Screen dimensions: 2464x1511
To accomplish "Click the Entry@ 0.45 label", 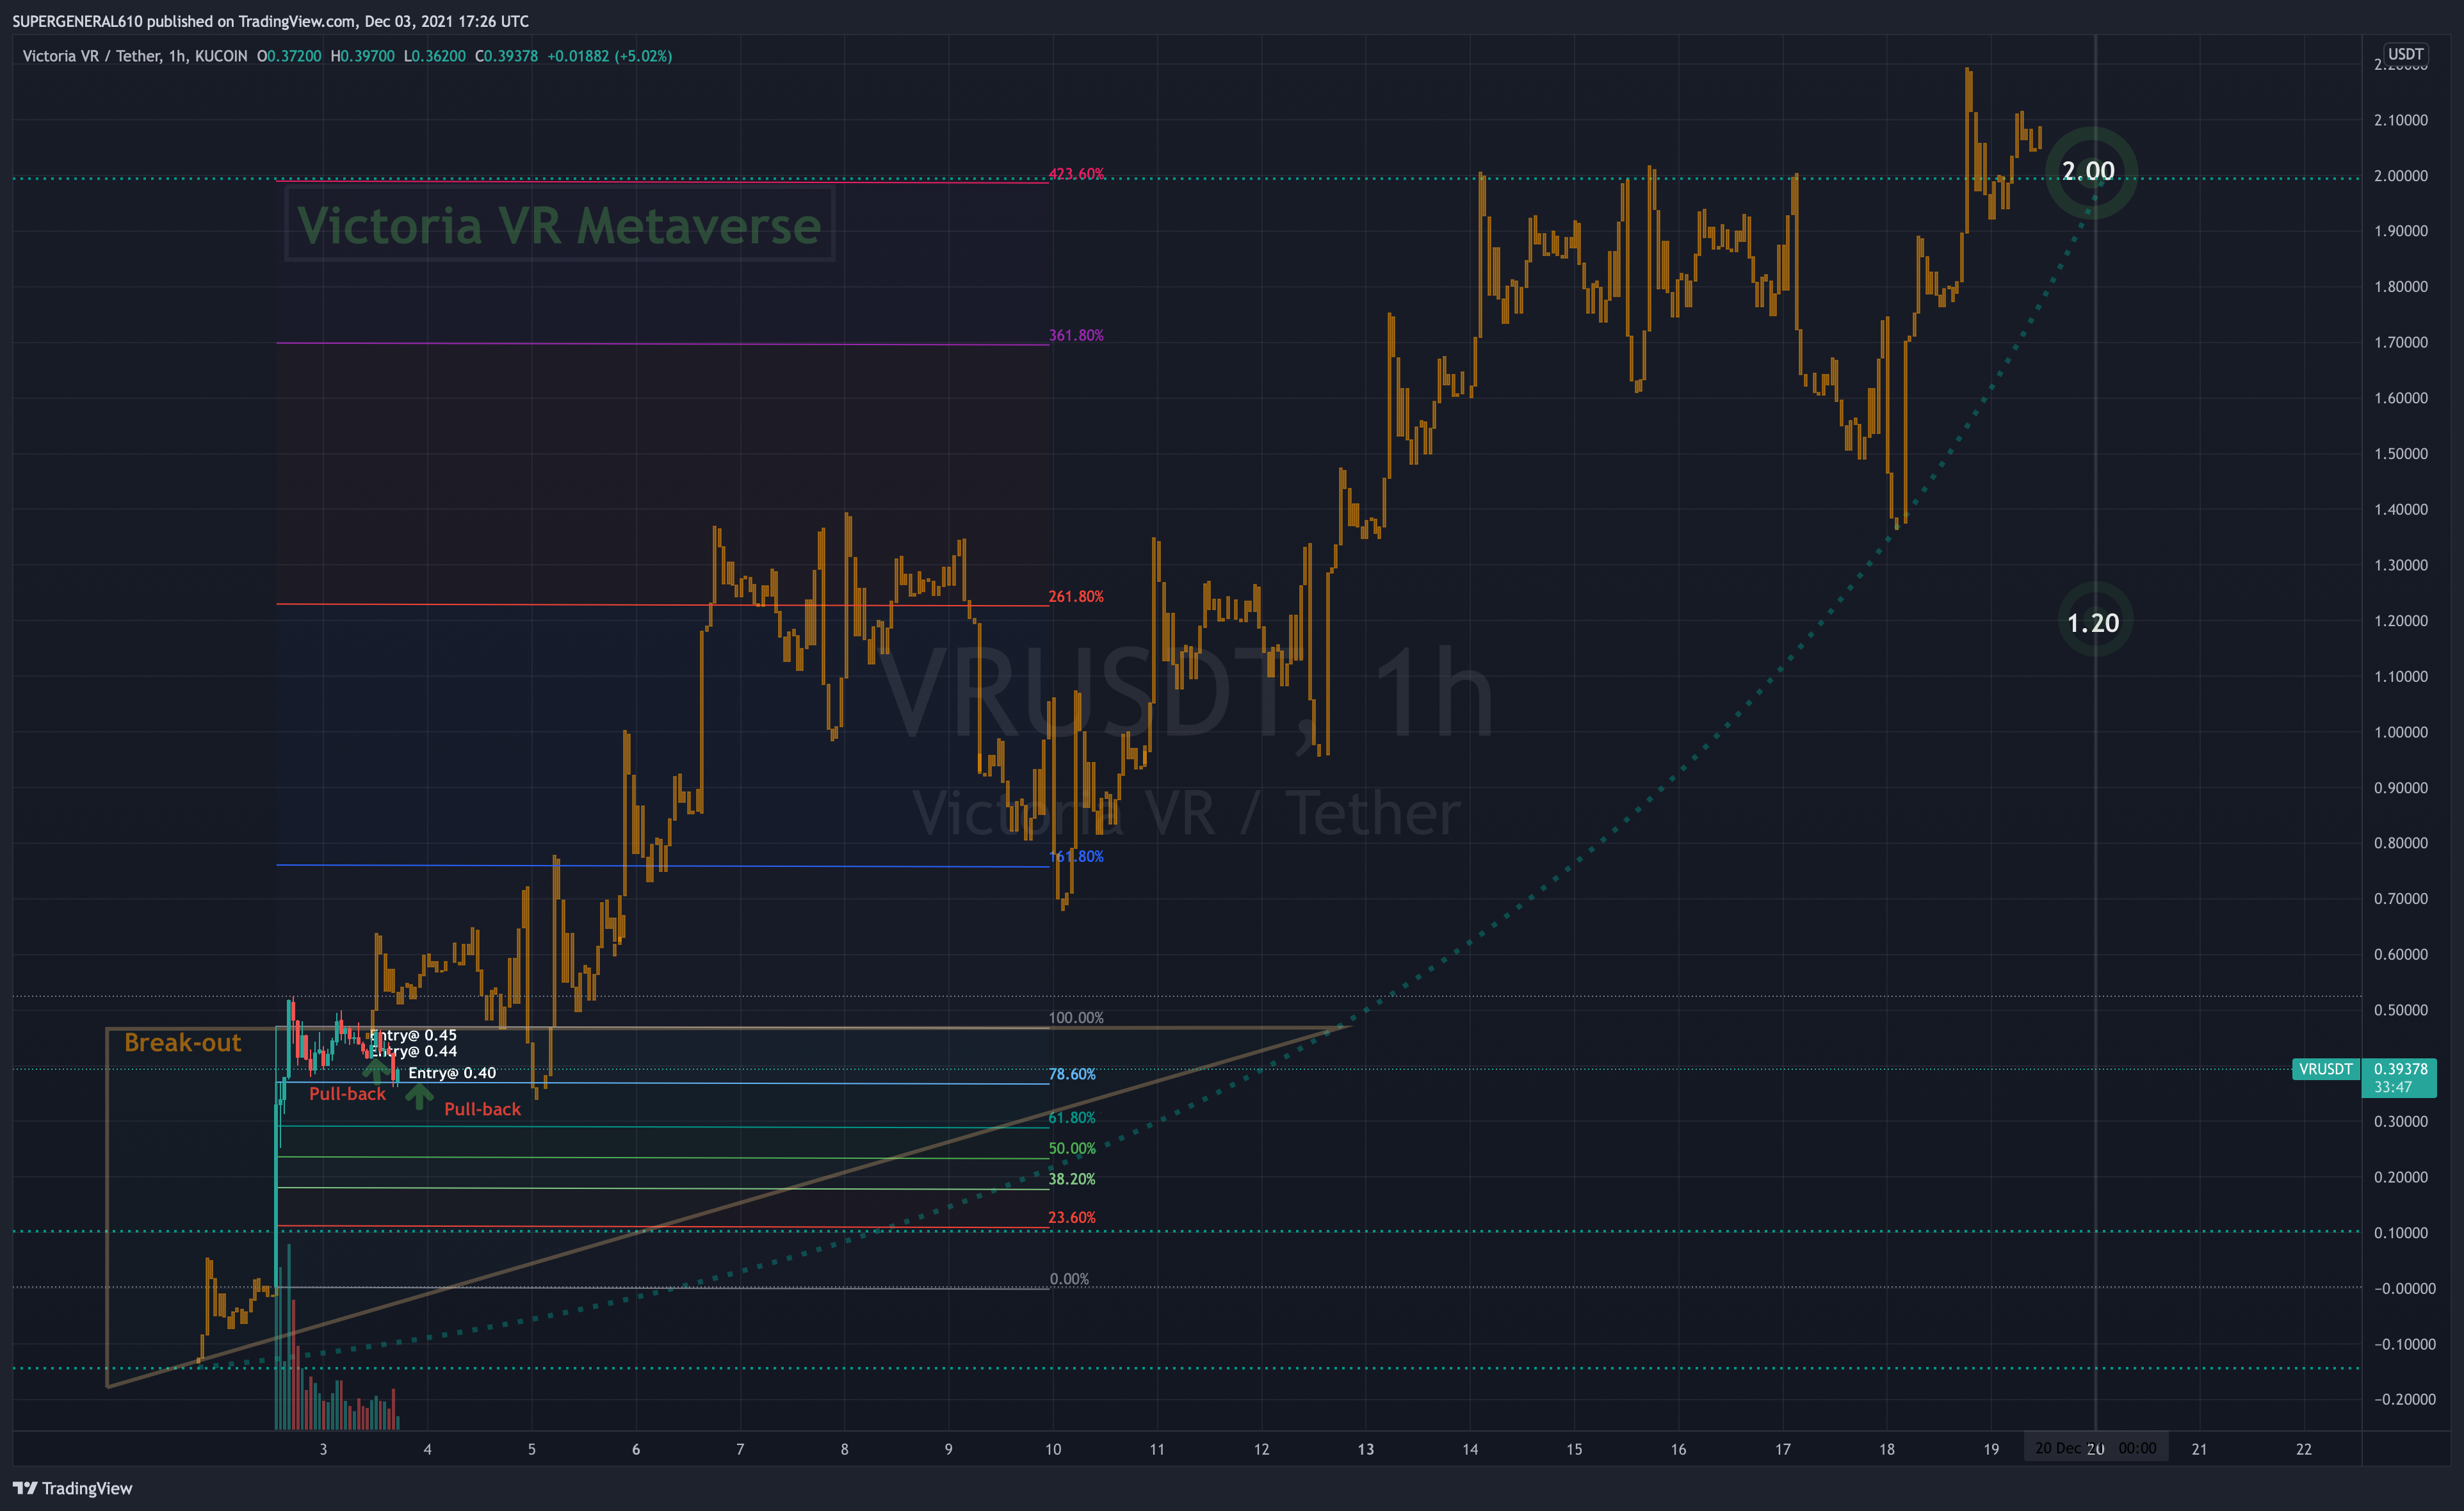I will point(413,1035).
